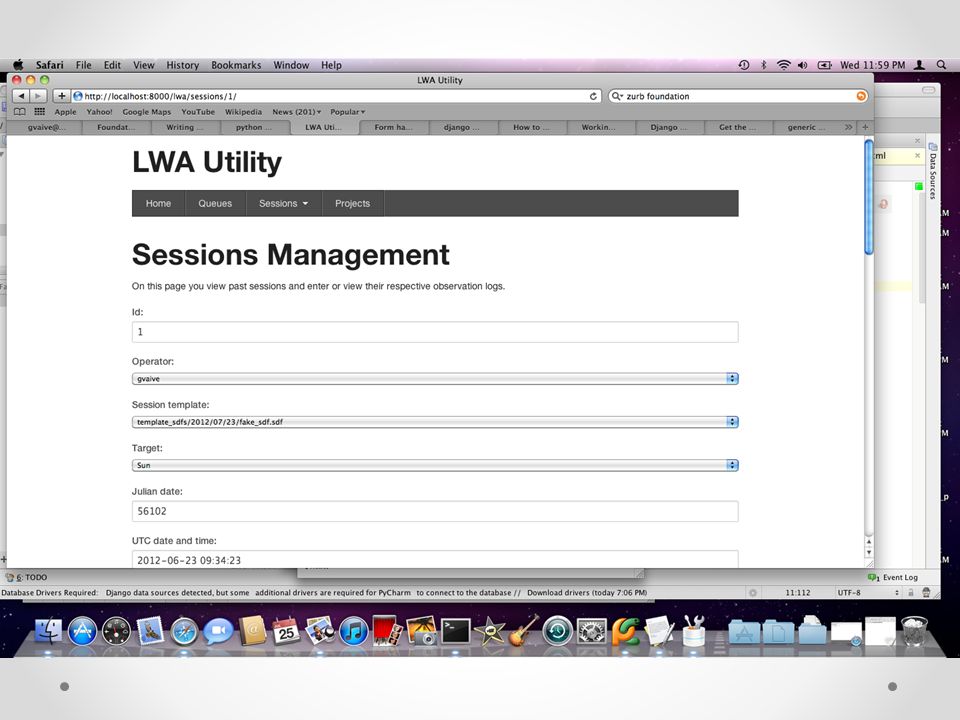Go to Queues in the LWA navbar
The image size is (960, 720).
click(215, 203)
